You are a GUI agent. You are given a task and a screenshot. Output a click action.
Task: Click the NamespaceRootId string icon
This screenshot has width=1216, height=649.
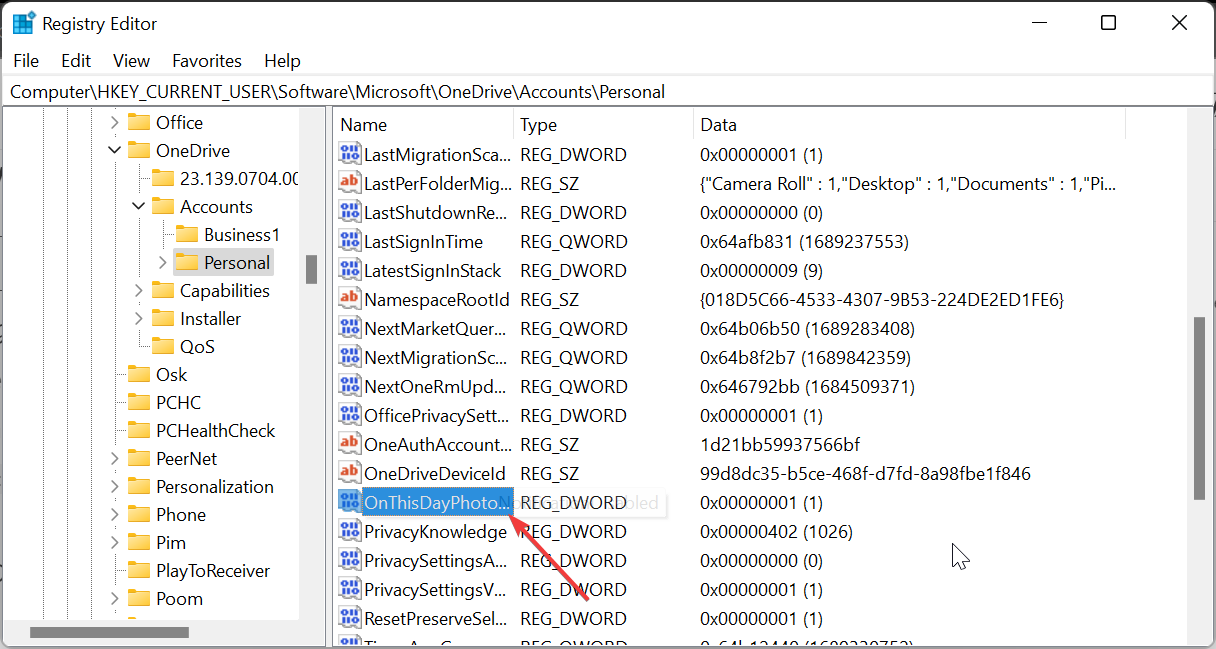coord(349,300)
